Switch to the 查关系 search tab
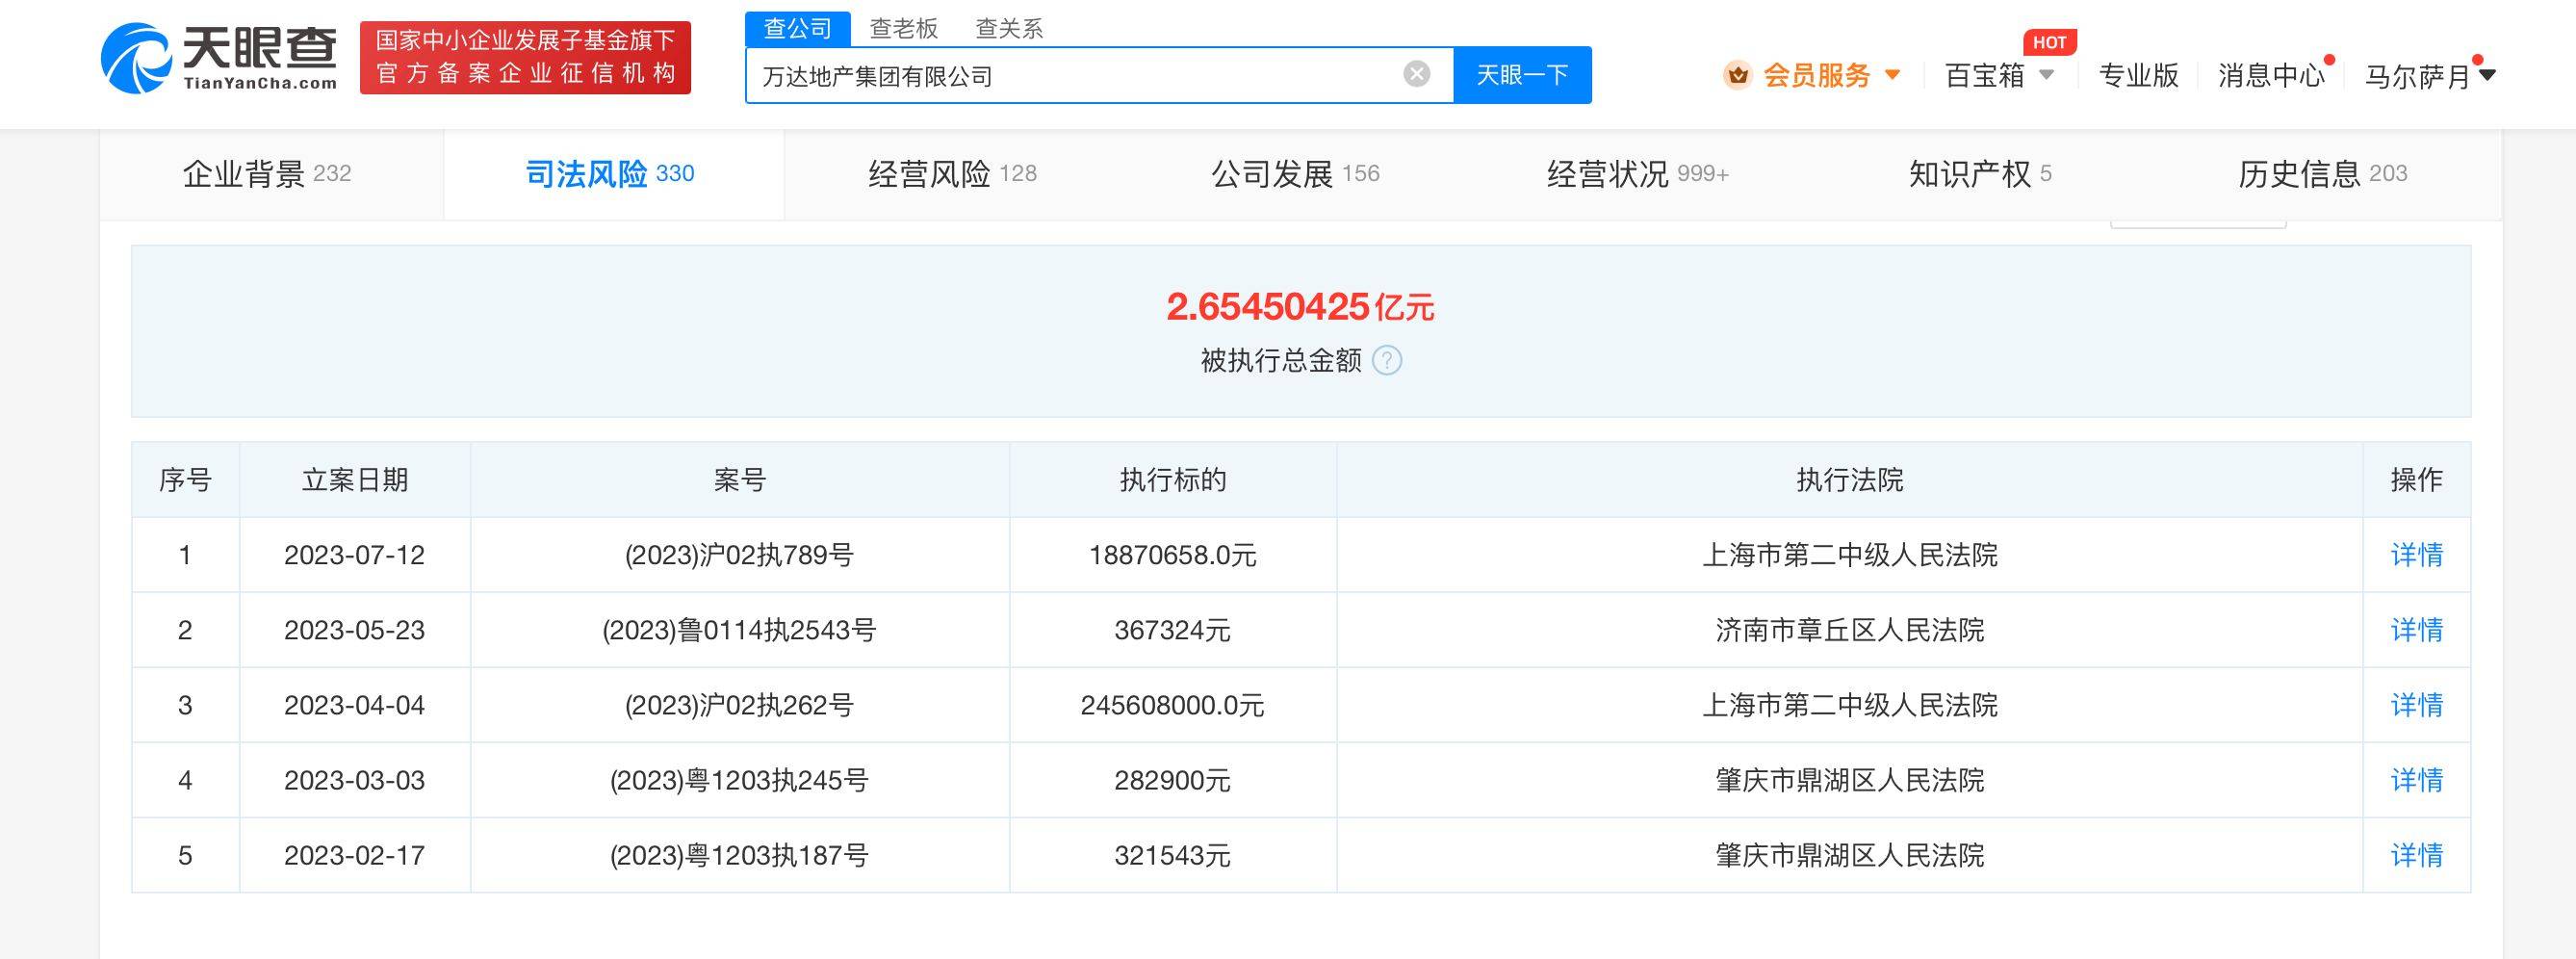The height and width of the screenshot is (959, 2576). coord(1009,28)
